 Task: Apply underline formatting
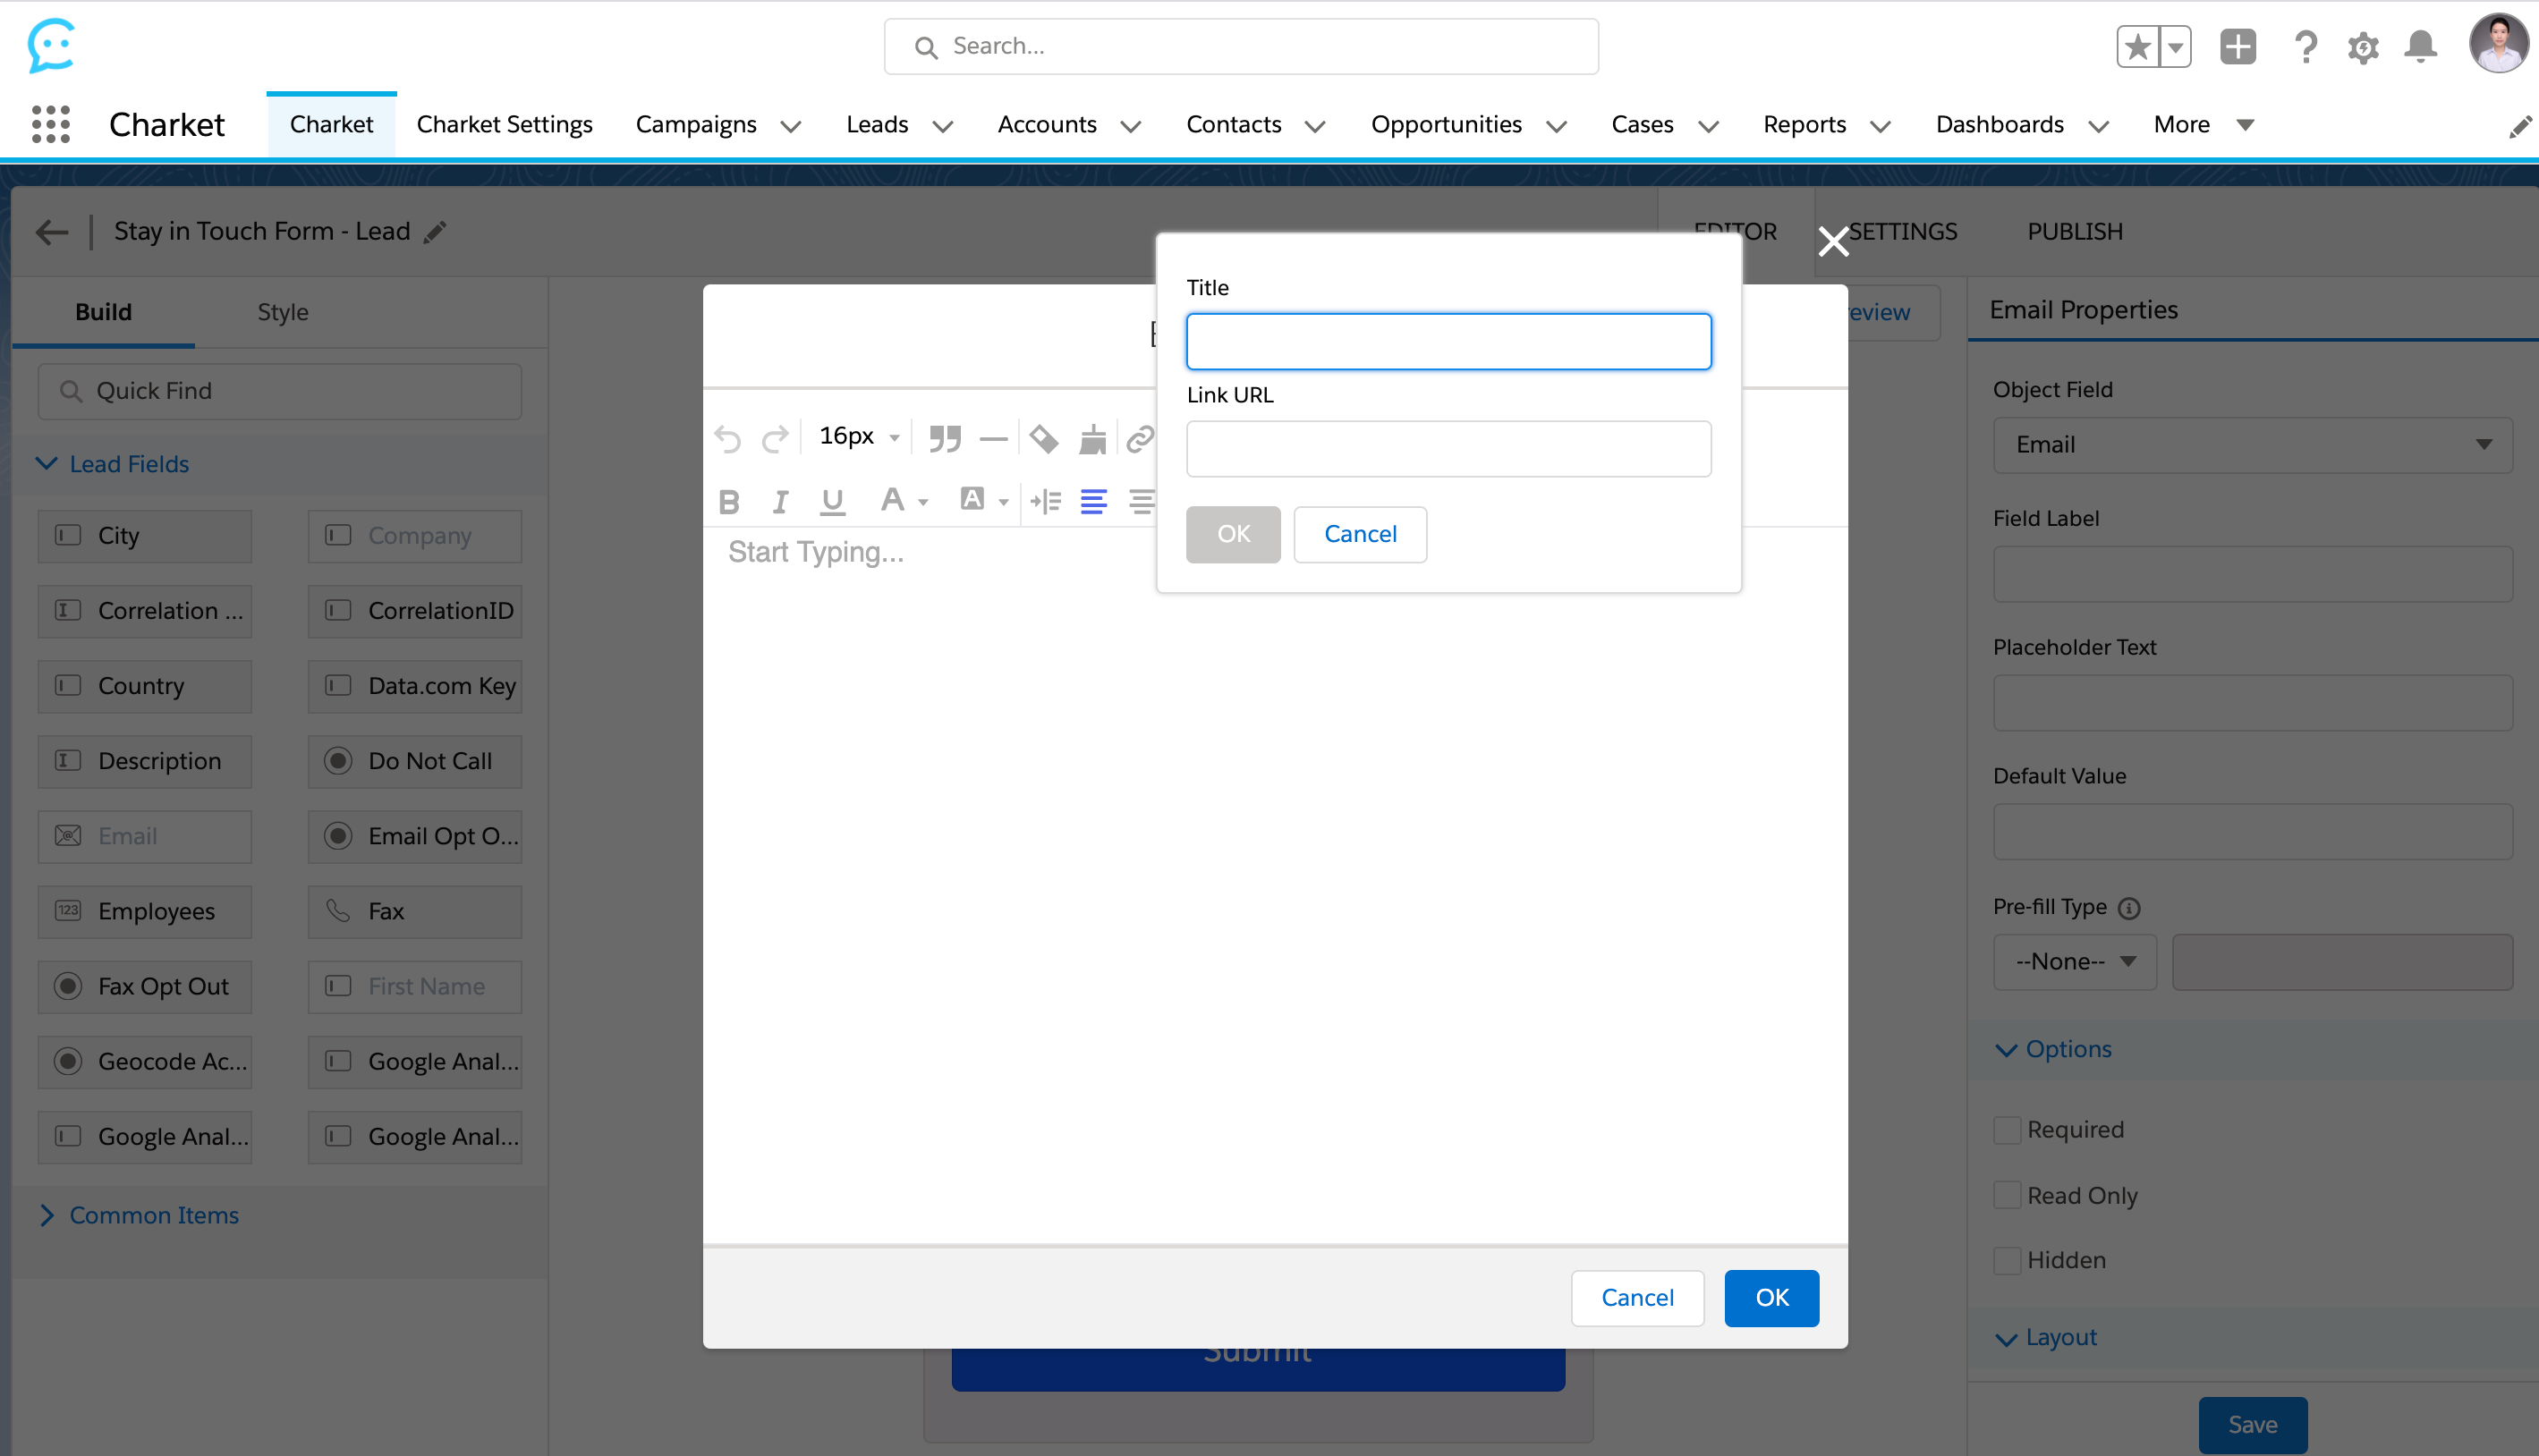[x=832, y=501]
